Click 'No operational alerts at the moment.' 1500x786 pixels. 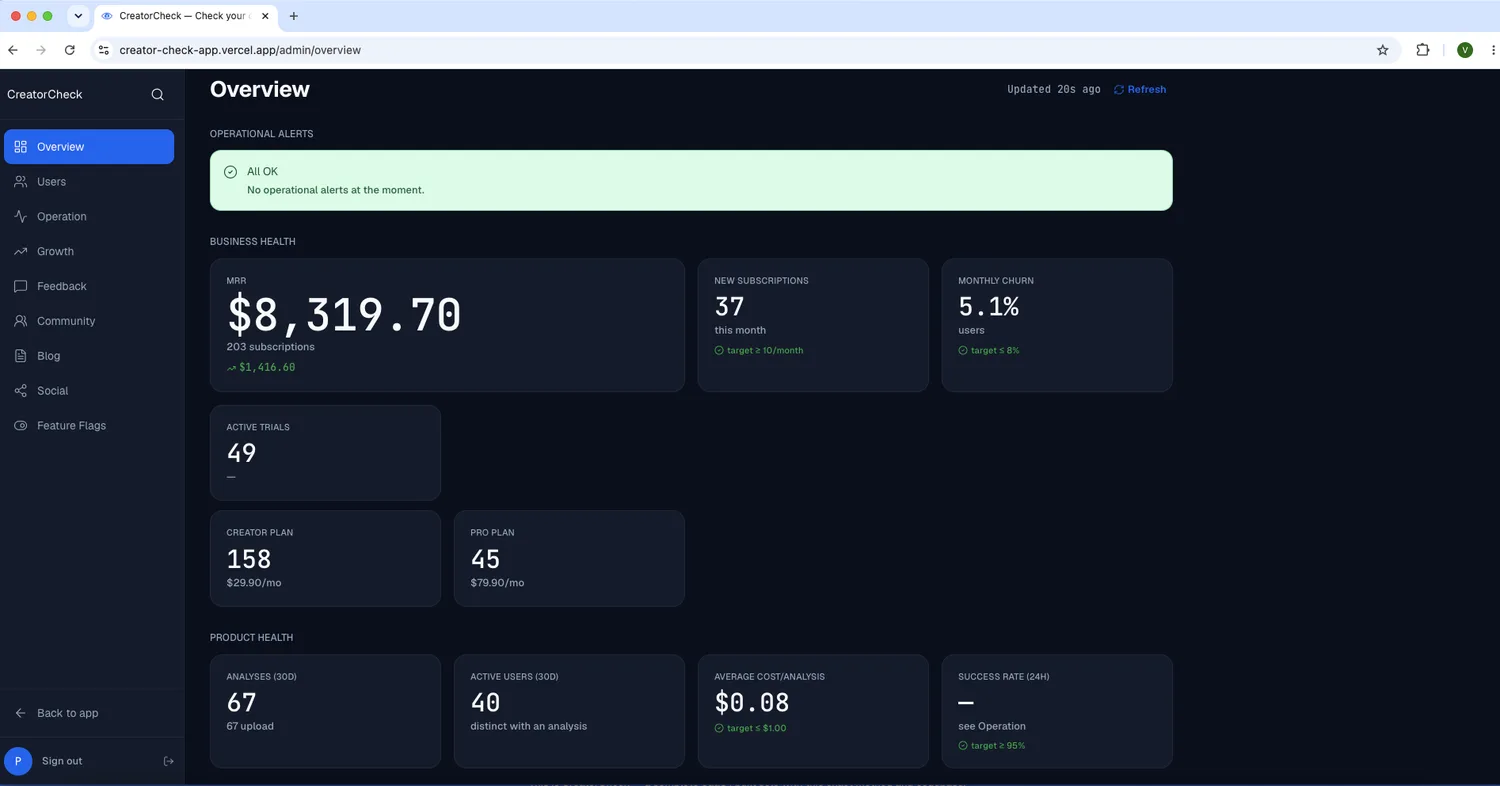336,190
